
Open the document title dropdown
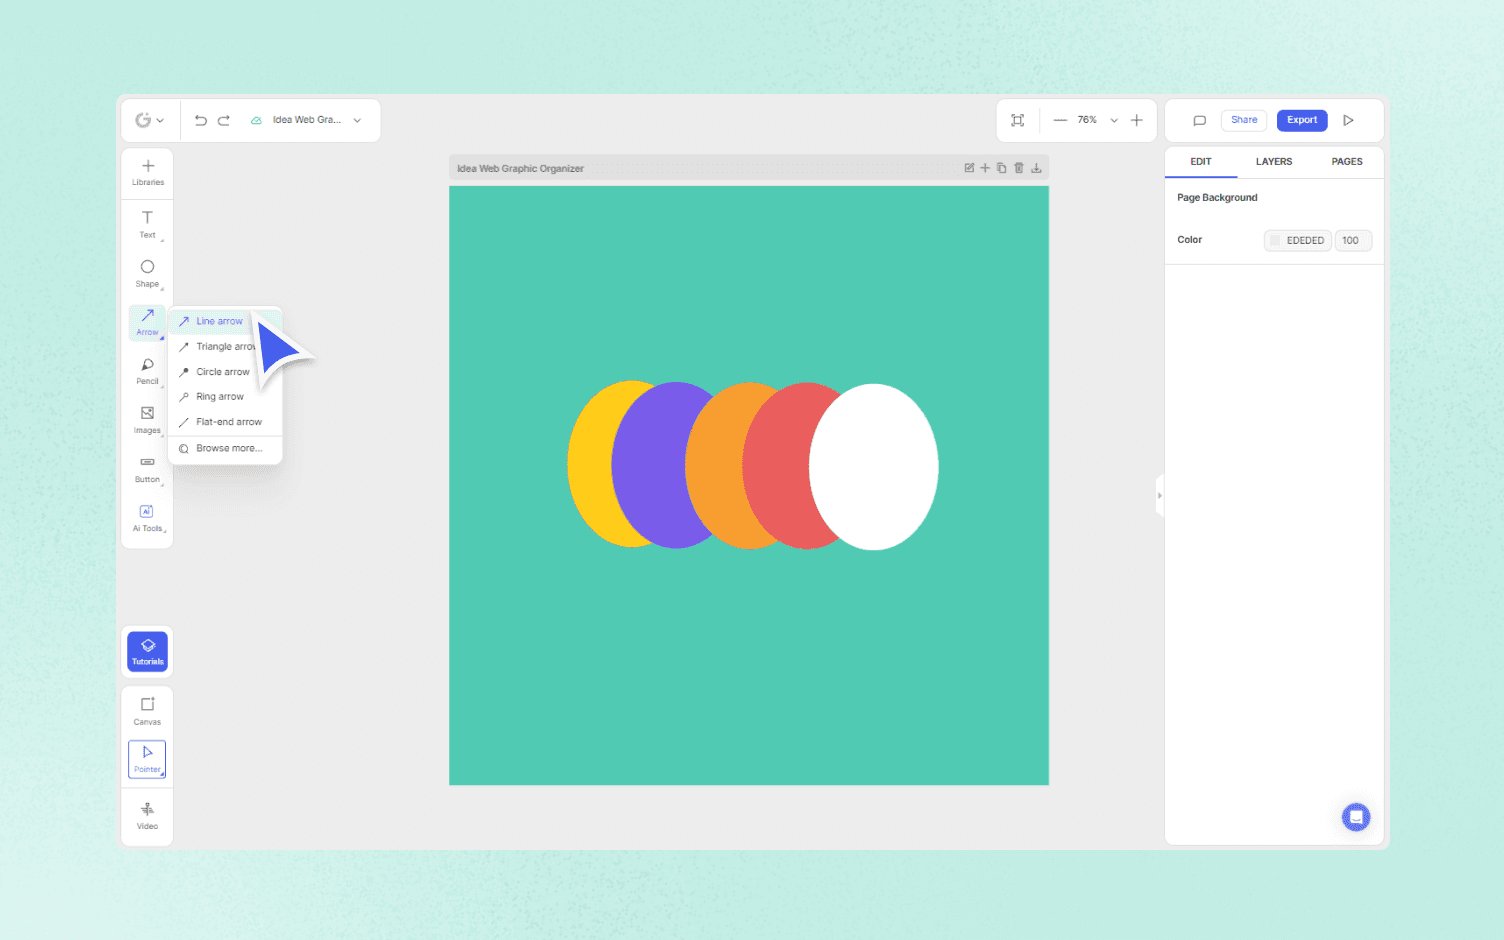click(357, 119)
